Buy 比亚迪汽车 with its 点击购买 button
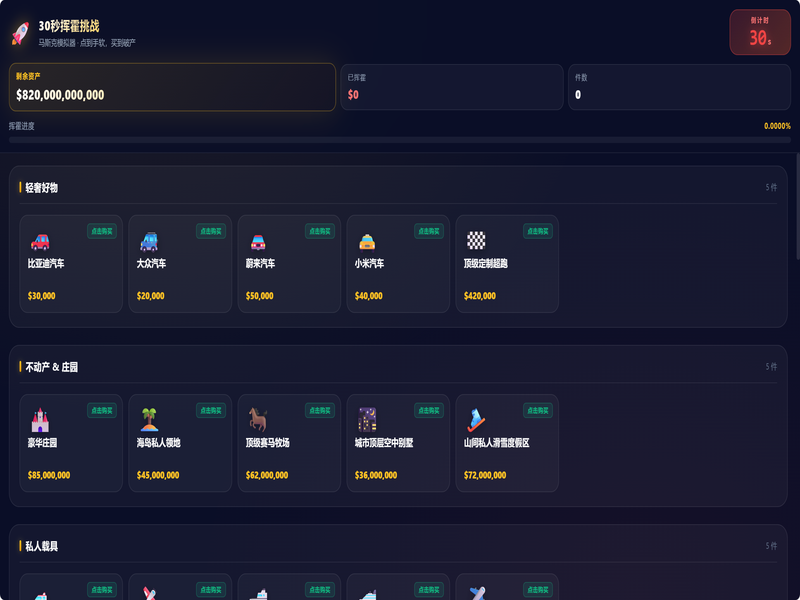Image resolution: width=800 pixels, height=600 pixels. click(102, 231)
